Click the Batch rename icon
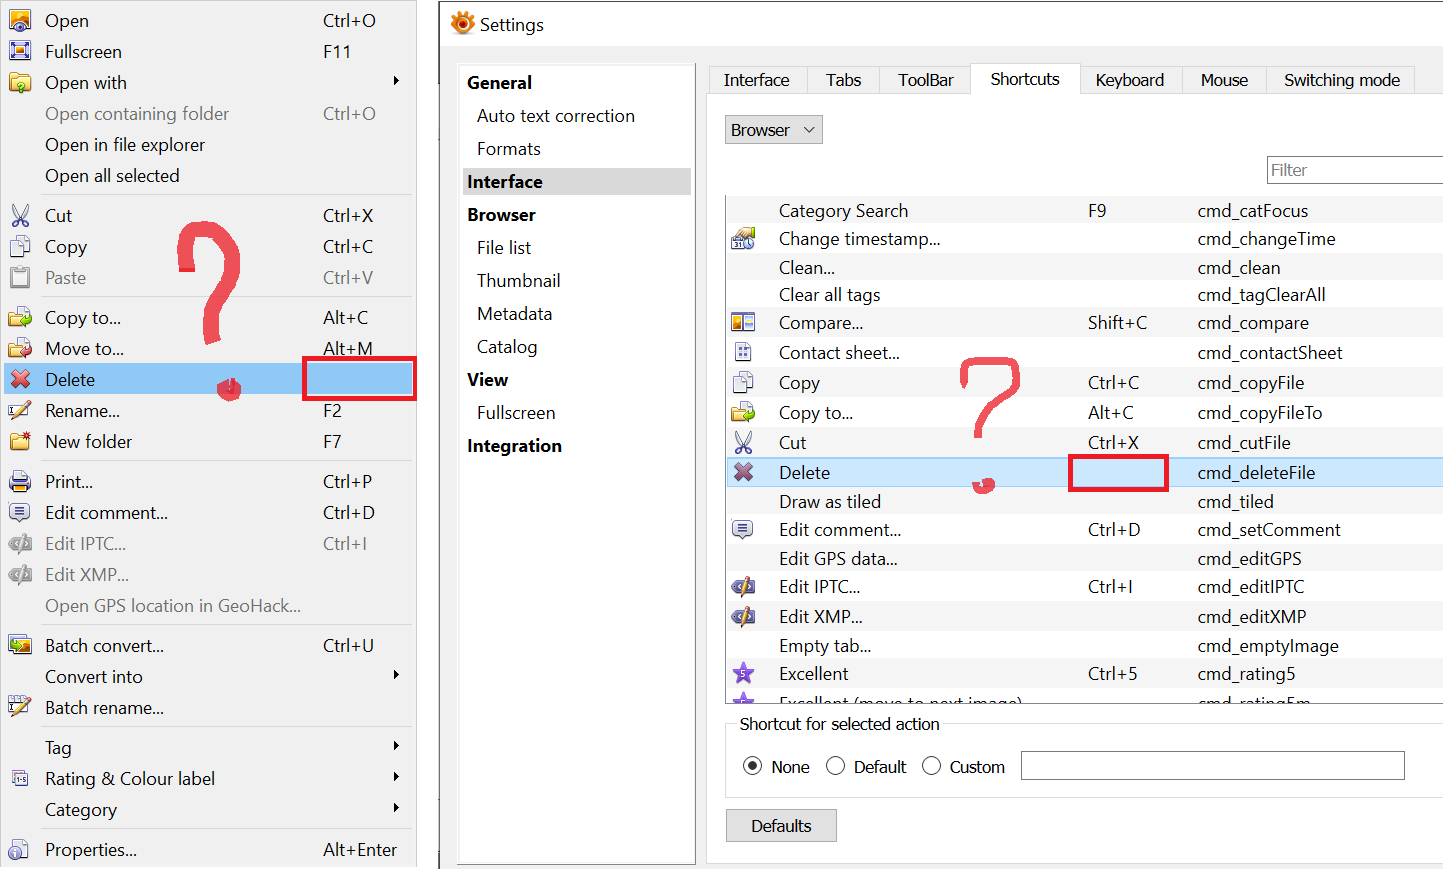This screenshot has width=1443, height=869. [20, 707]
